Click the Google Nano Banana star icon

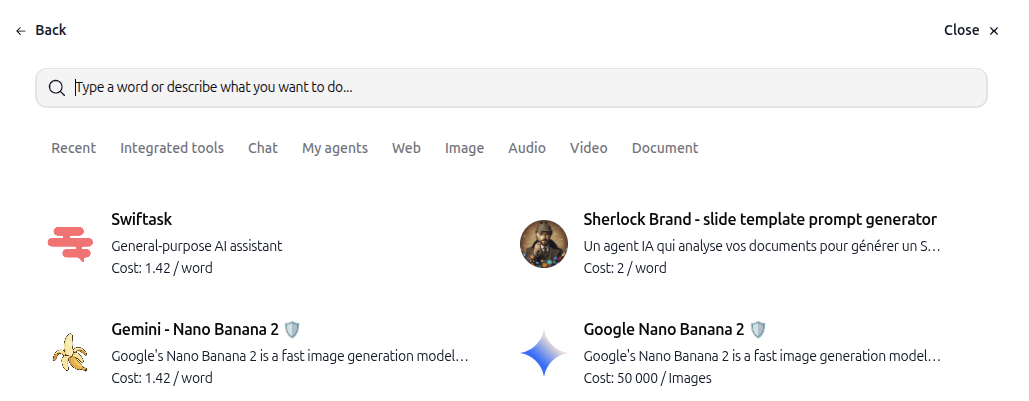[543, 353]
